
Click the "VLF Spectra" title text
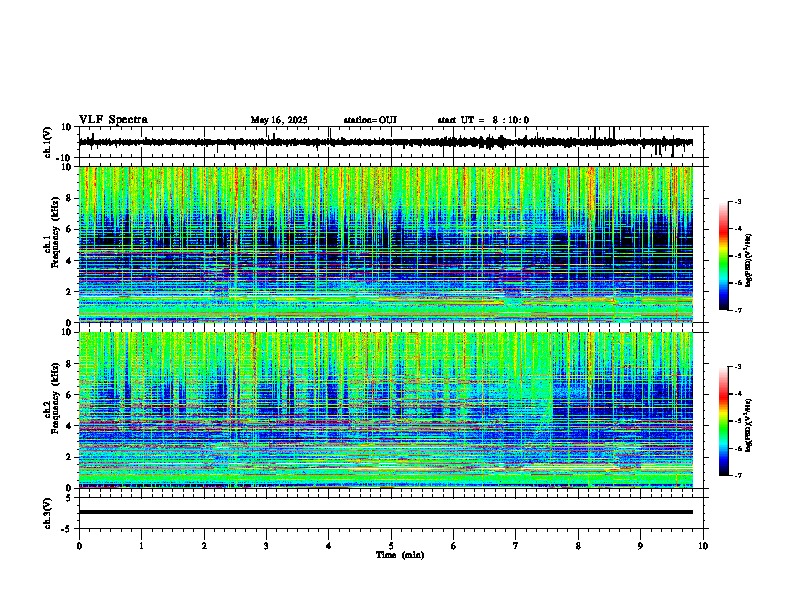tap(113, 120)
